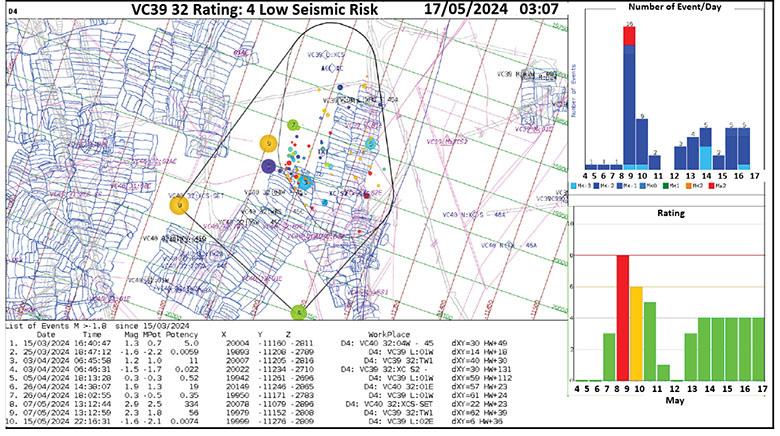The height and width of the screenshot is (436, 780).
Task: Click workplace 'D4: VC40 32:XCS-SET' in row 8
Action: 390,404
